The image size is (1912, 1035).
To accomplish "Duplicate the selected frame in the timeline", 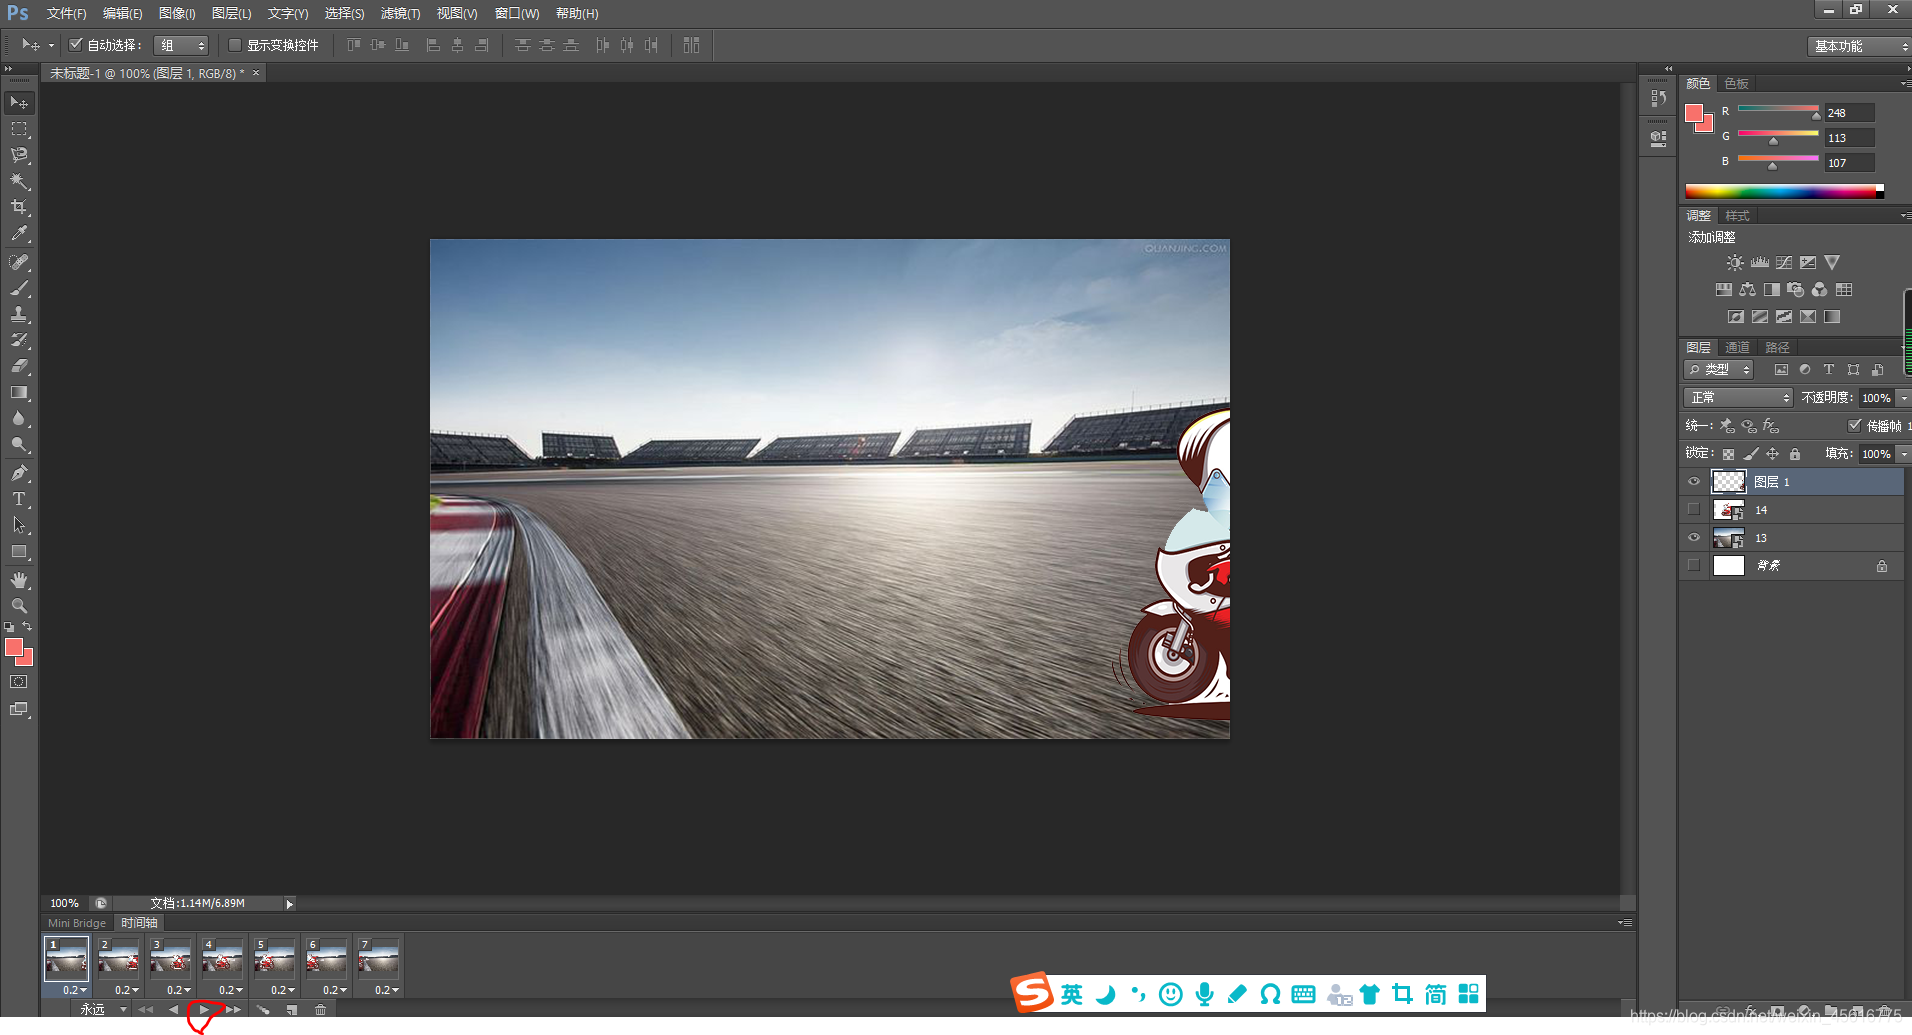I will tap(292, 1010).
